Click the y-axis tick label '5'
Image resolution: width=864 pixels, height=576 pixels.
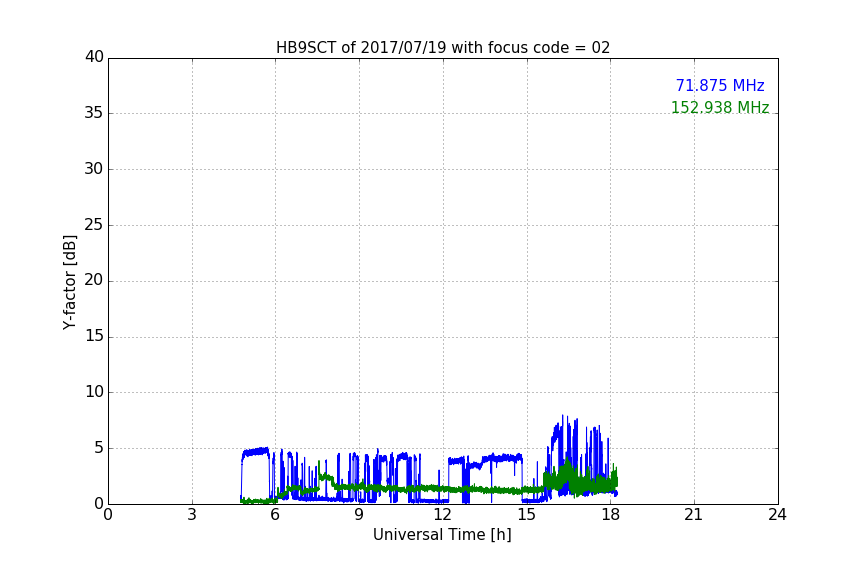[99, 448]
